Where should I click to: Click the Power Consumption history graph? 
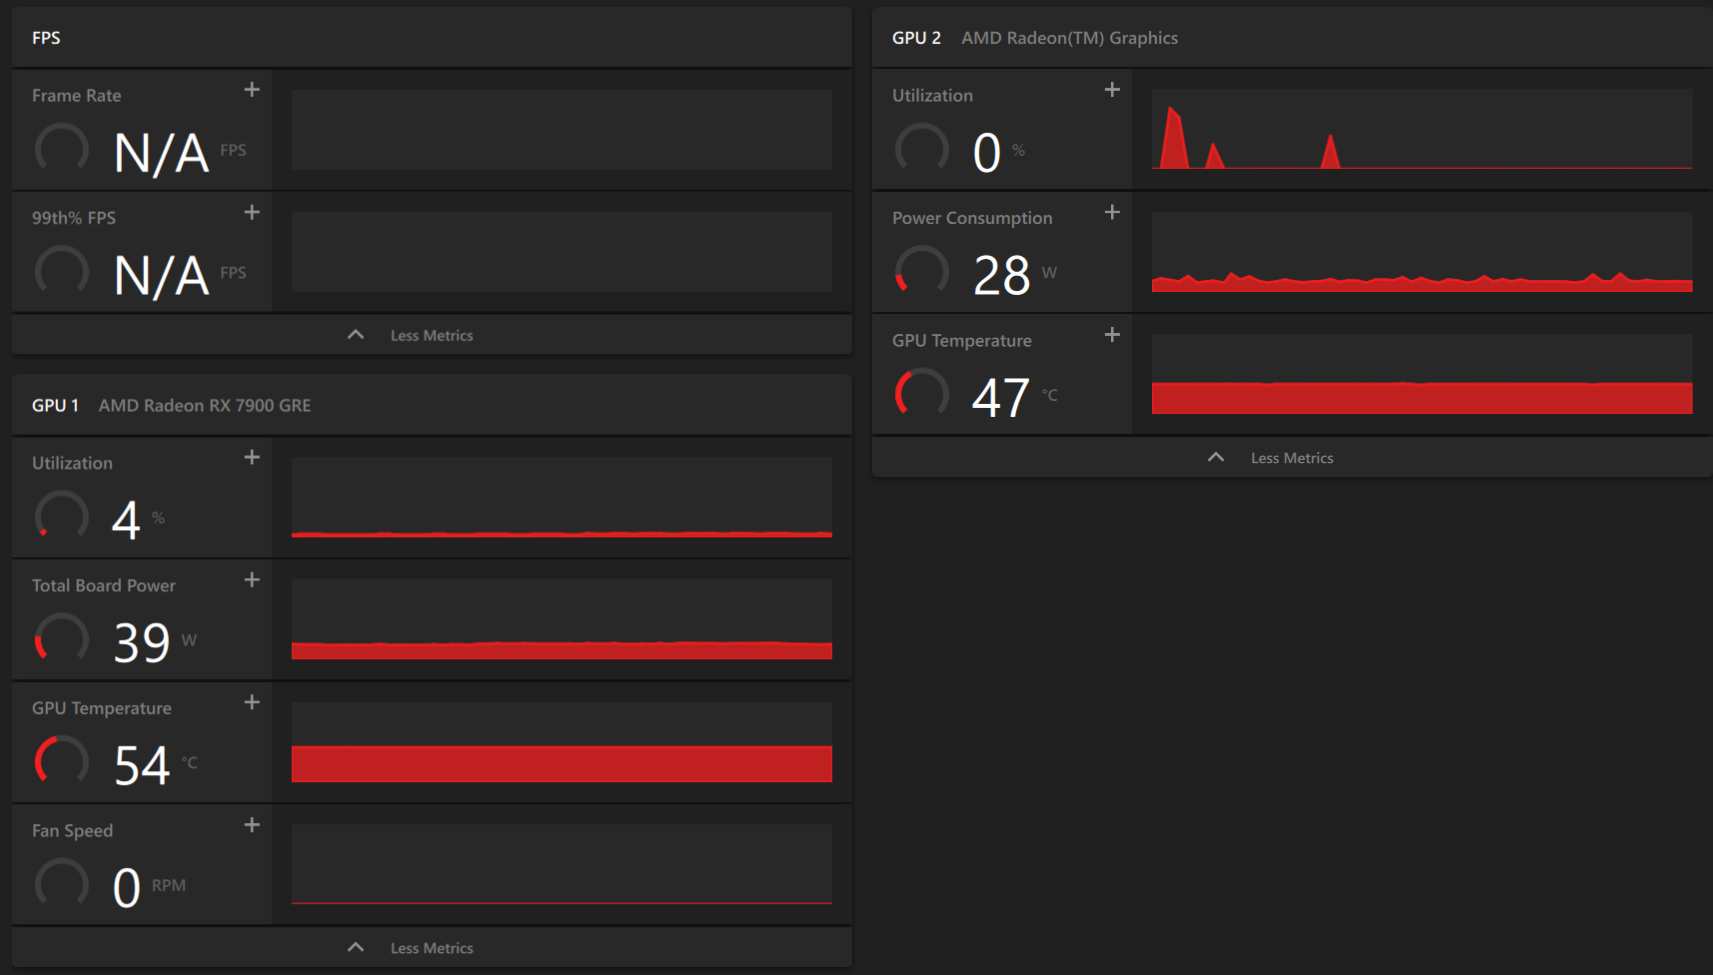pyautogui.click(x=1422, y=252)
